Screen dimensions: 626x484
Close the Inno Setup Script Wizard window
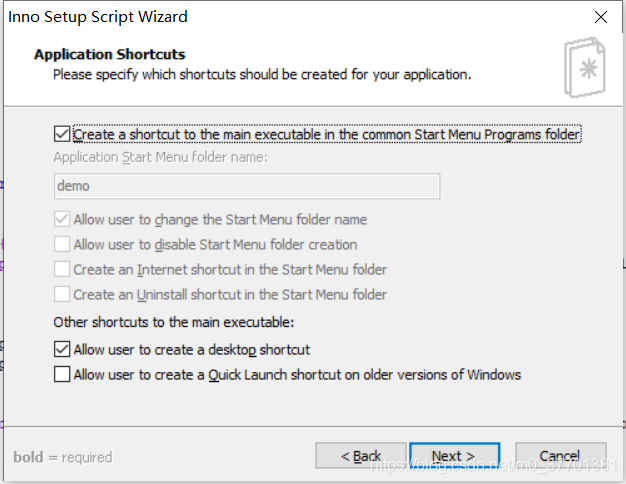[x=600, y=17]
